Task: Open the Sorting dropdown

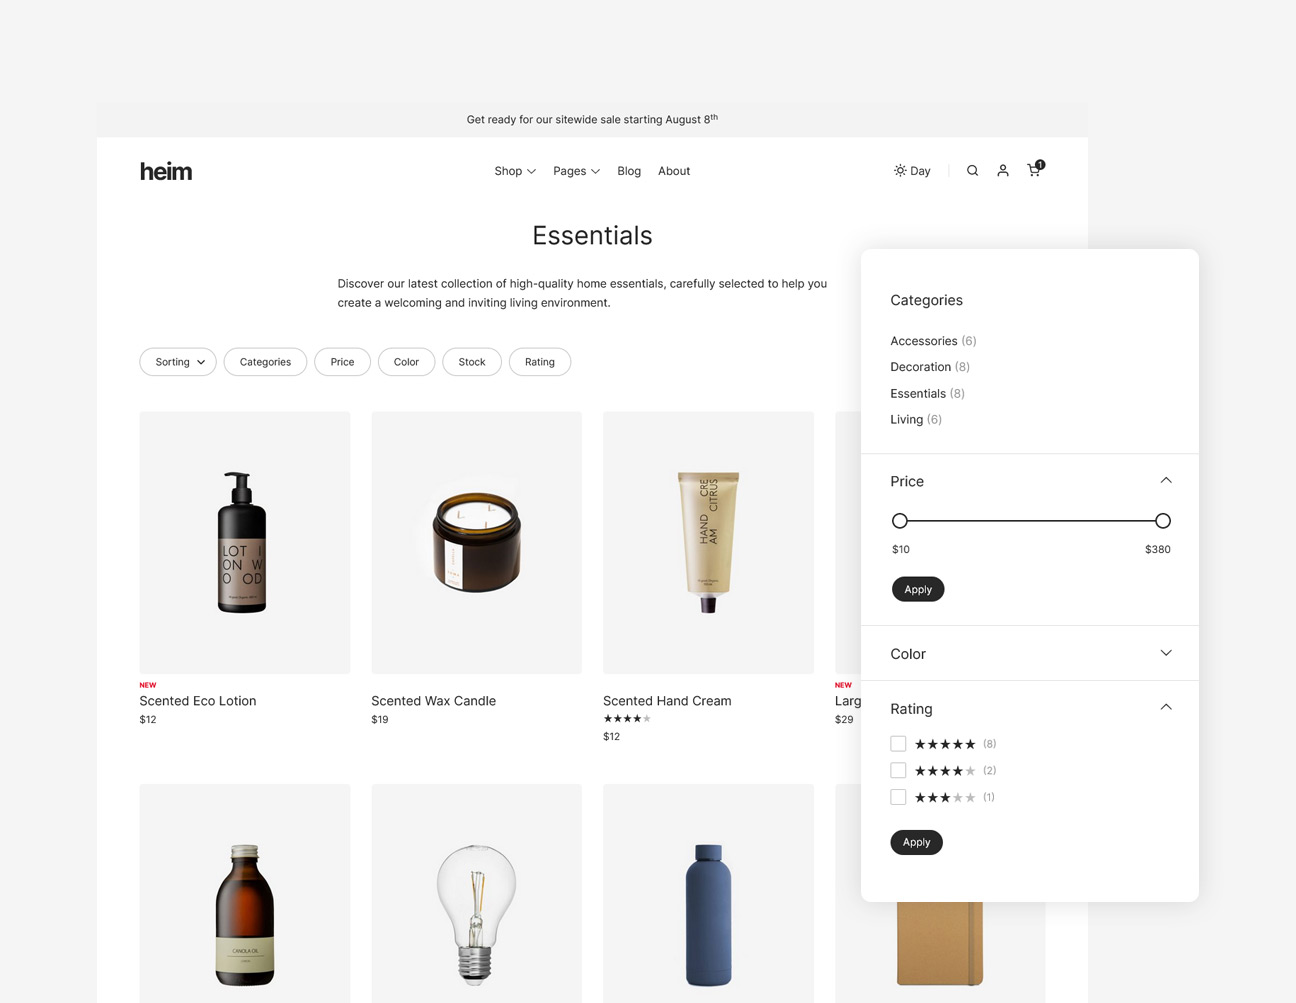Action: [x=178, y=362]
